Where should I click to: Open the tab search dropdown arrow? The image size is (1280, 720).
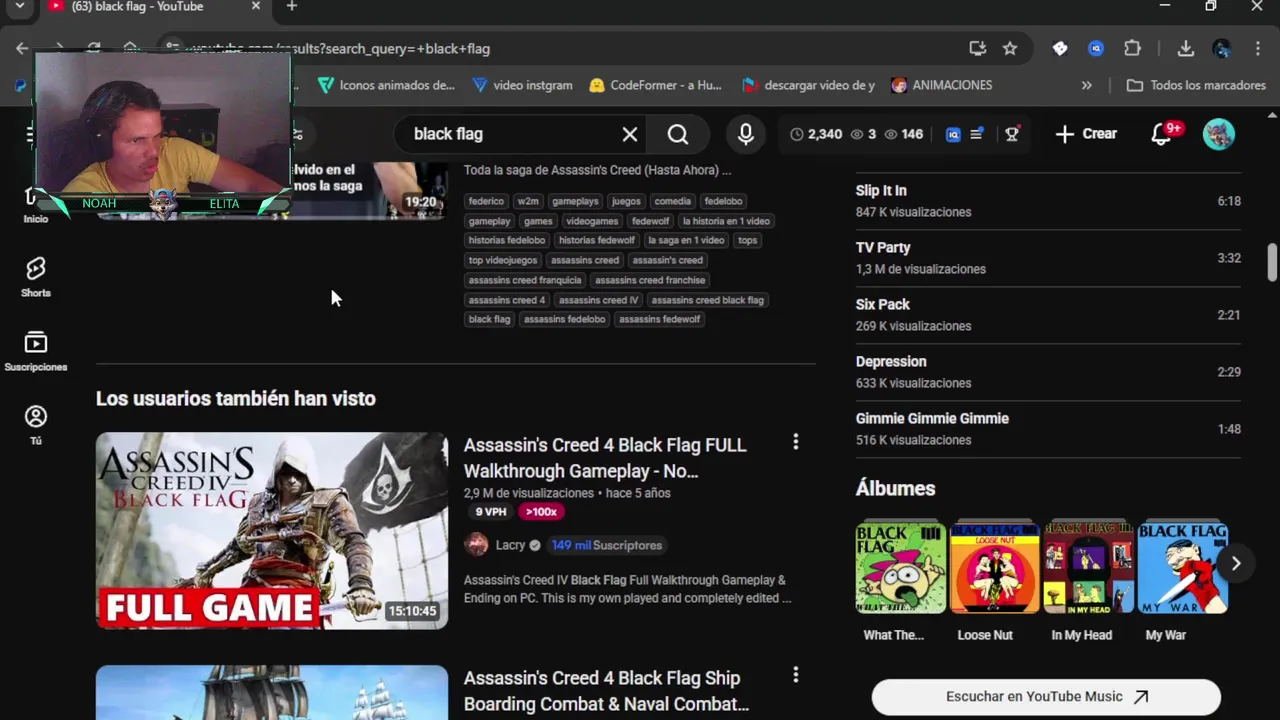tap(19, 7)
